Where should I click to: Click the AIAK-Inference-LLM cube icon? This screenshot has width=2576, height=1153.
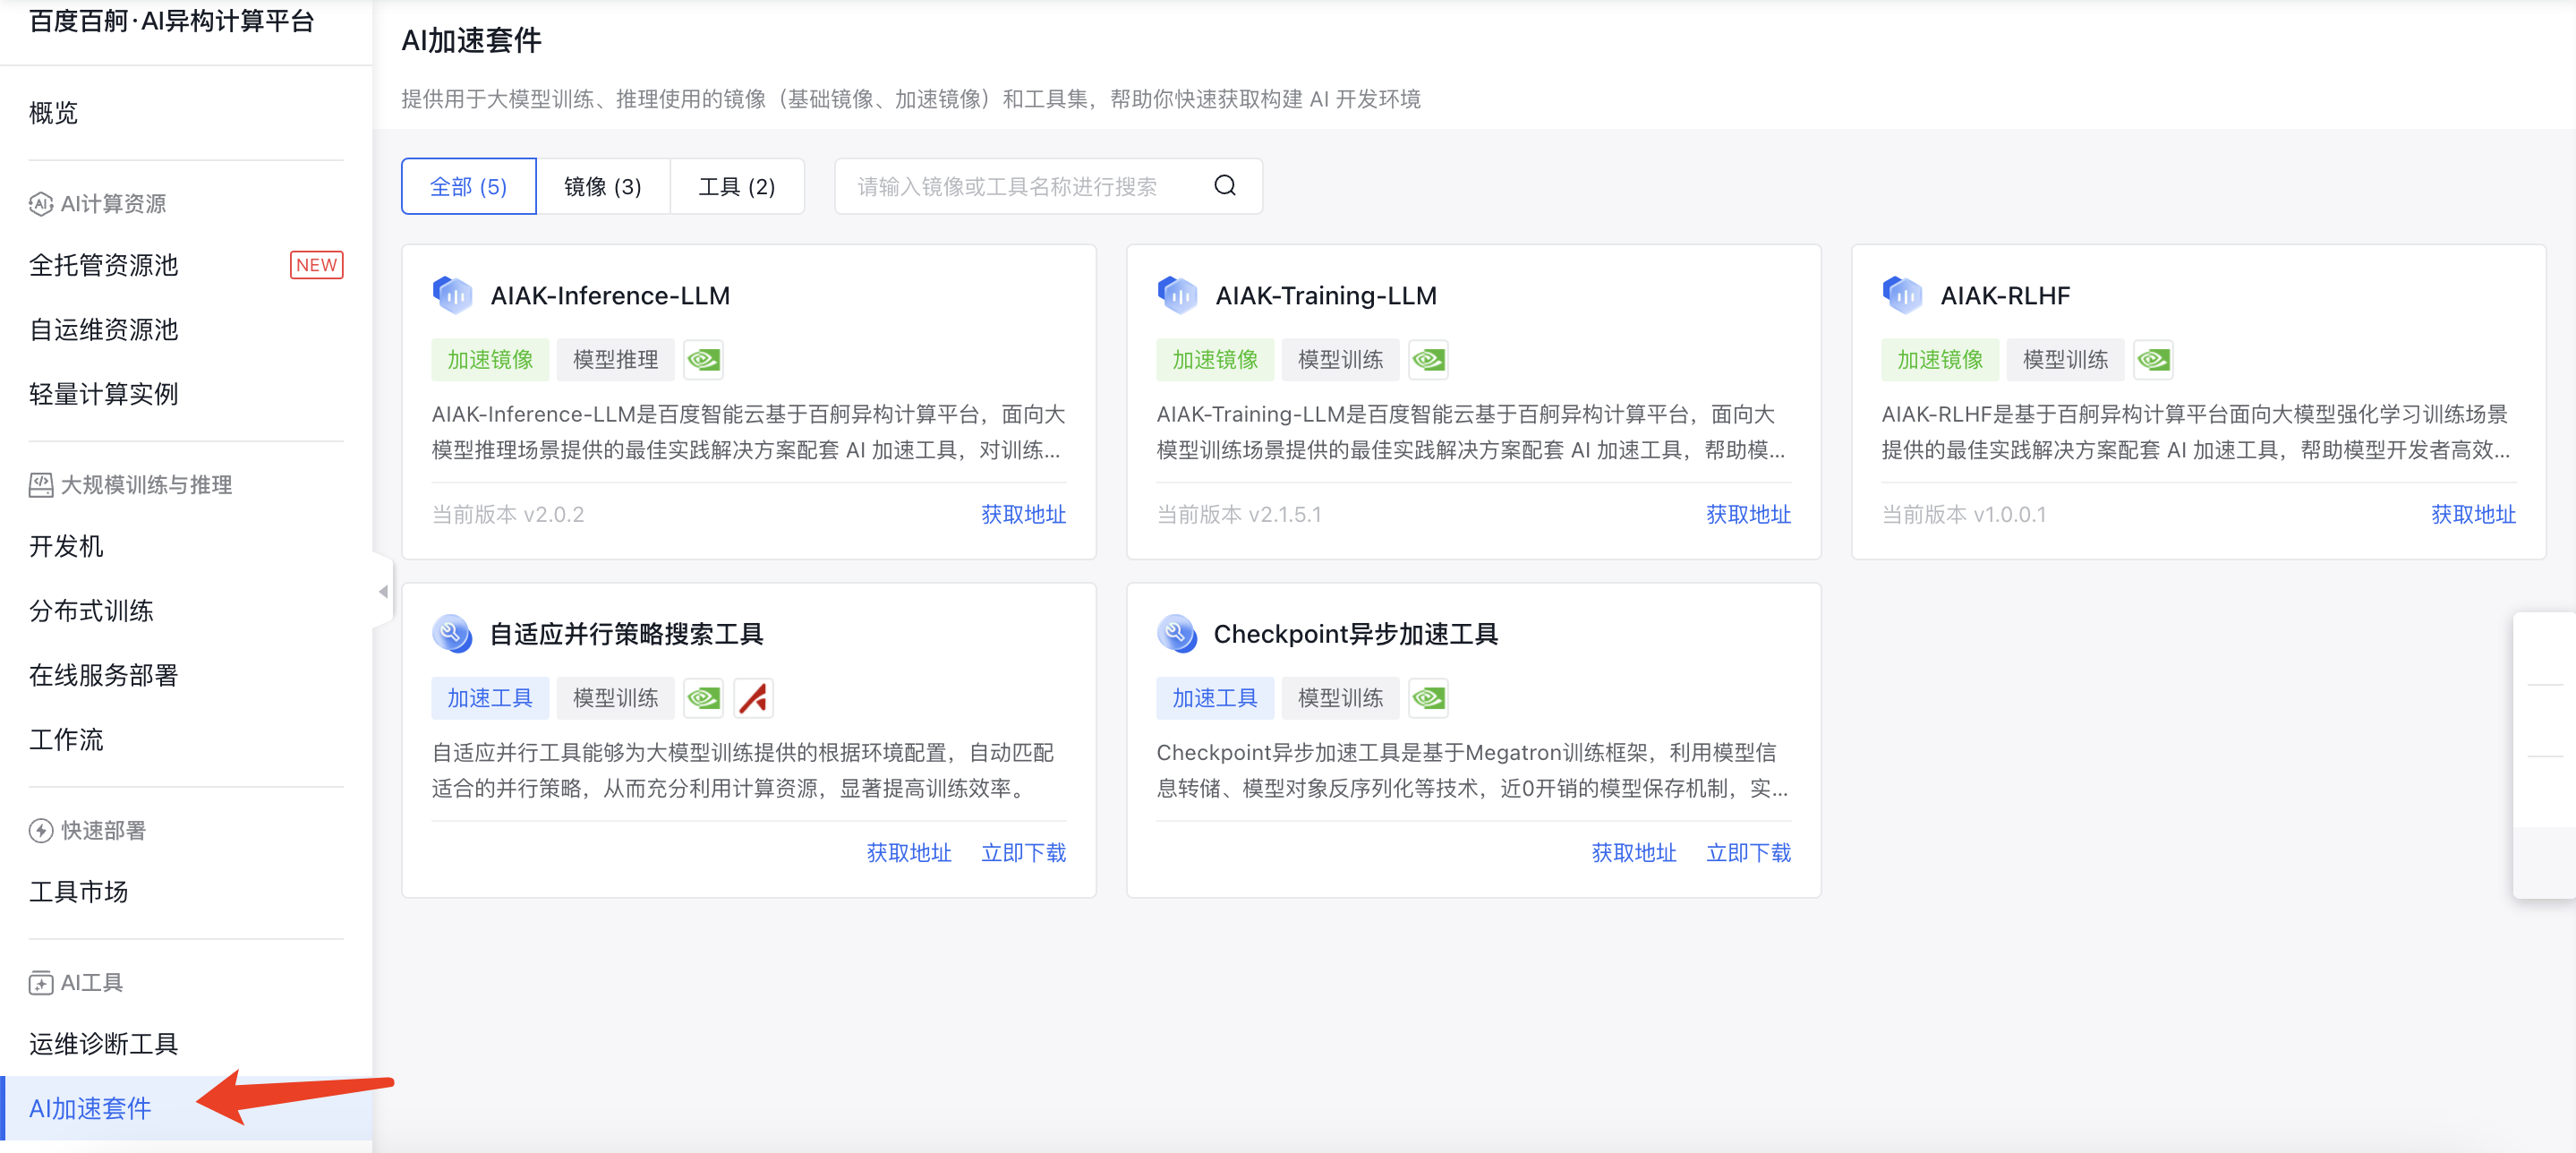tap(453, 295)
